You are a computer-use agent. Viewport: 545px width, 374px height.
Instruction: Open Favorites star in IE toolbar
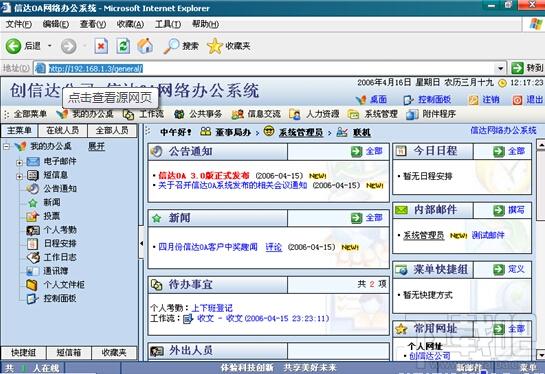coord(228,46)
